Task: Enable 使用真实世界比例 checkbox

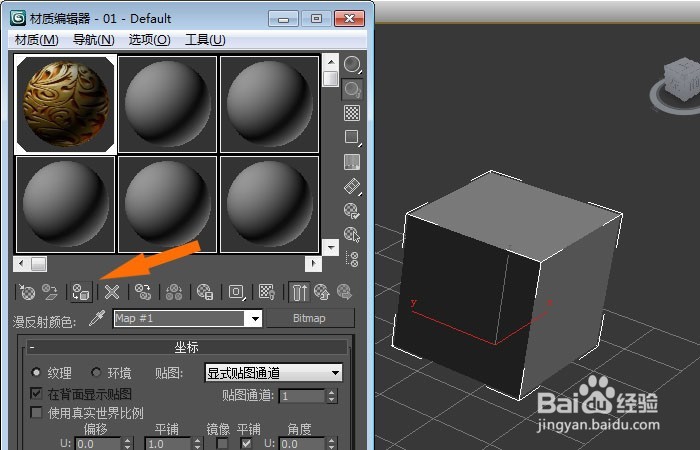Action: tap(36, 412)
